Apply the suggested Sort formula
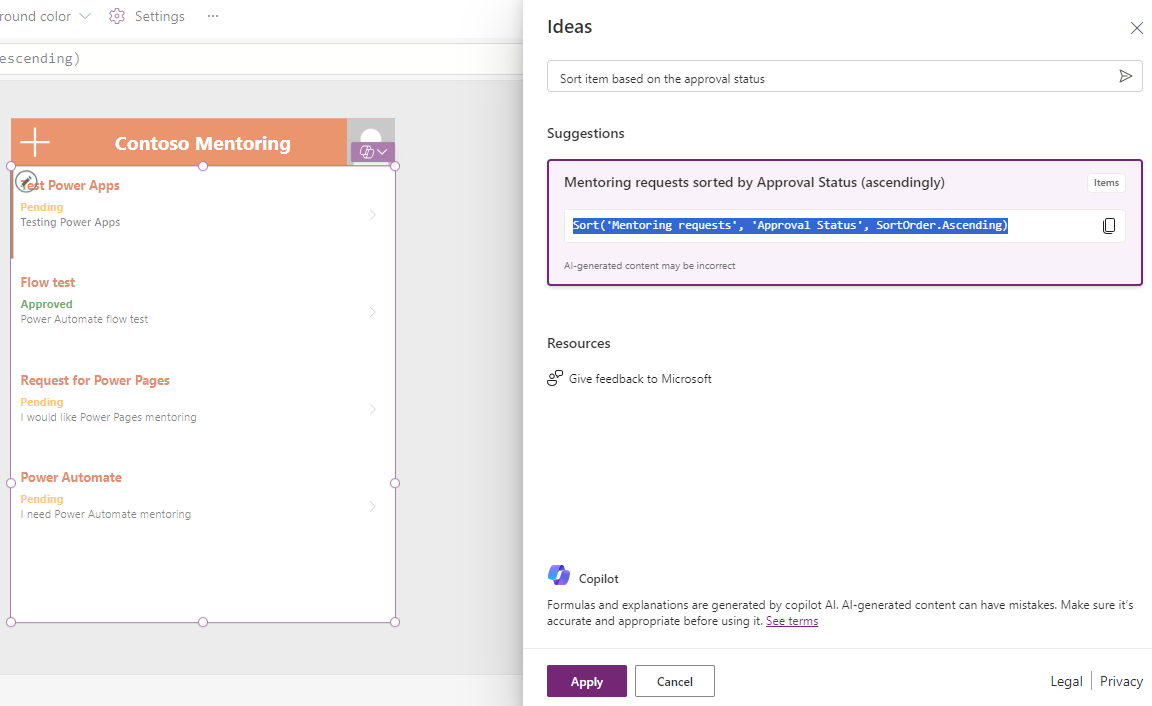This screenshot has width=1152, height=706. point(586,681)
